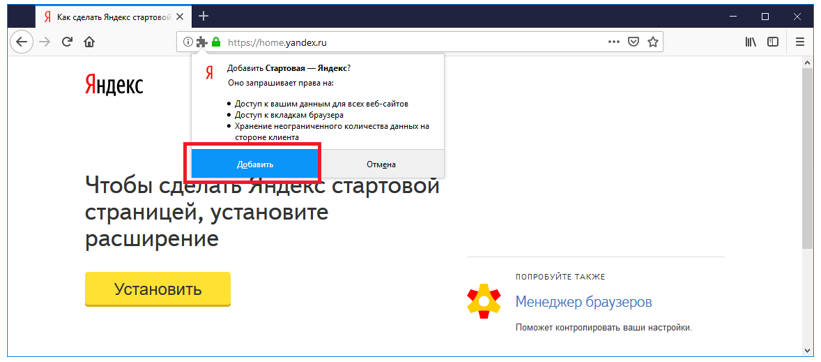Click the Yandex icon in the popup

(x=209, y=72)
